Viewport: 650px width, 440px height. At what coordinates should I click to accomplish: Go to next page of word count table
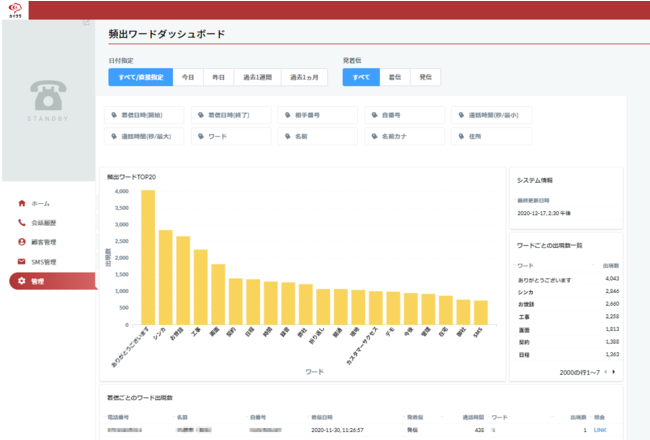pos(614,372)
